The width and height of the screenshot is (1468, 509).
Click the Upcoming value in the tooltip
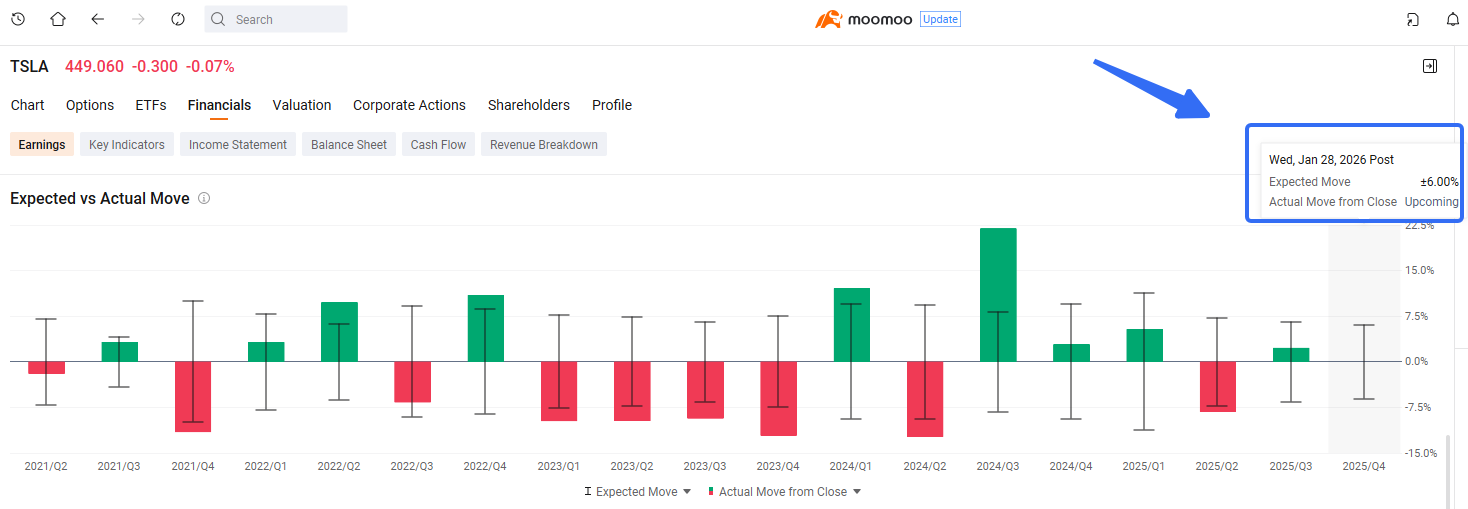(1432, 202)
